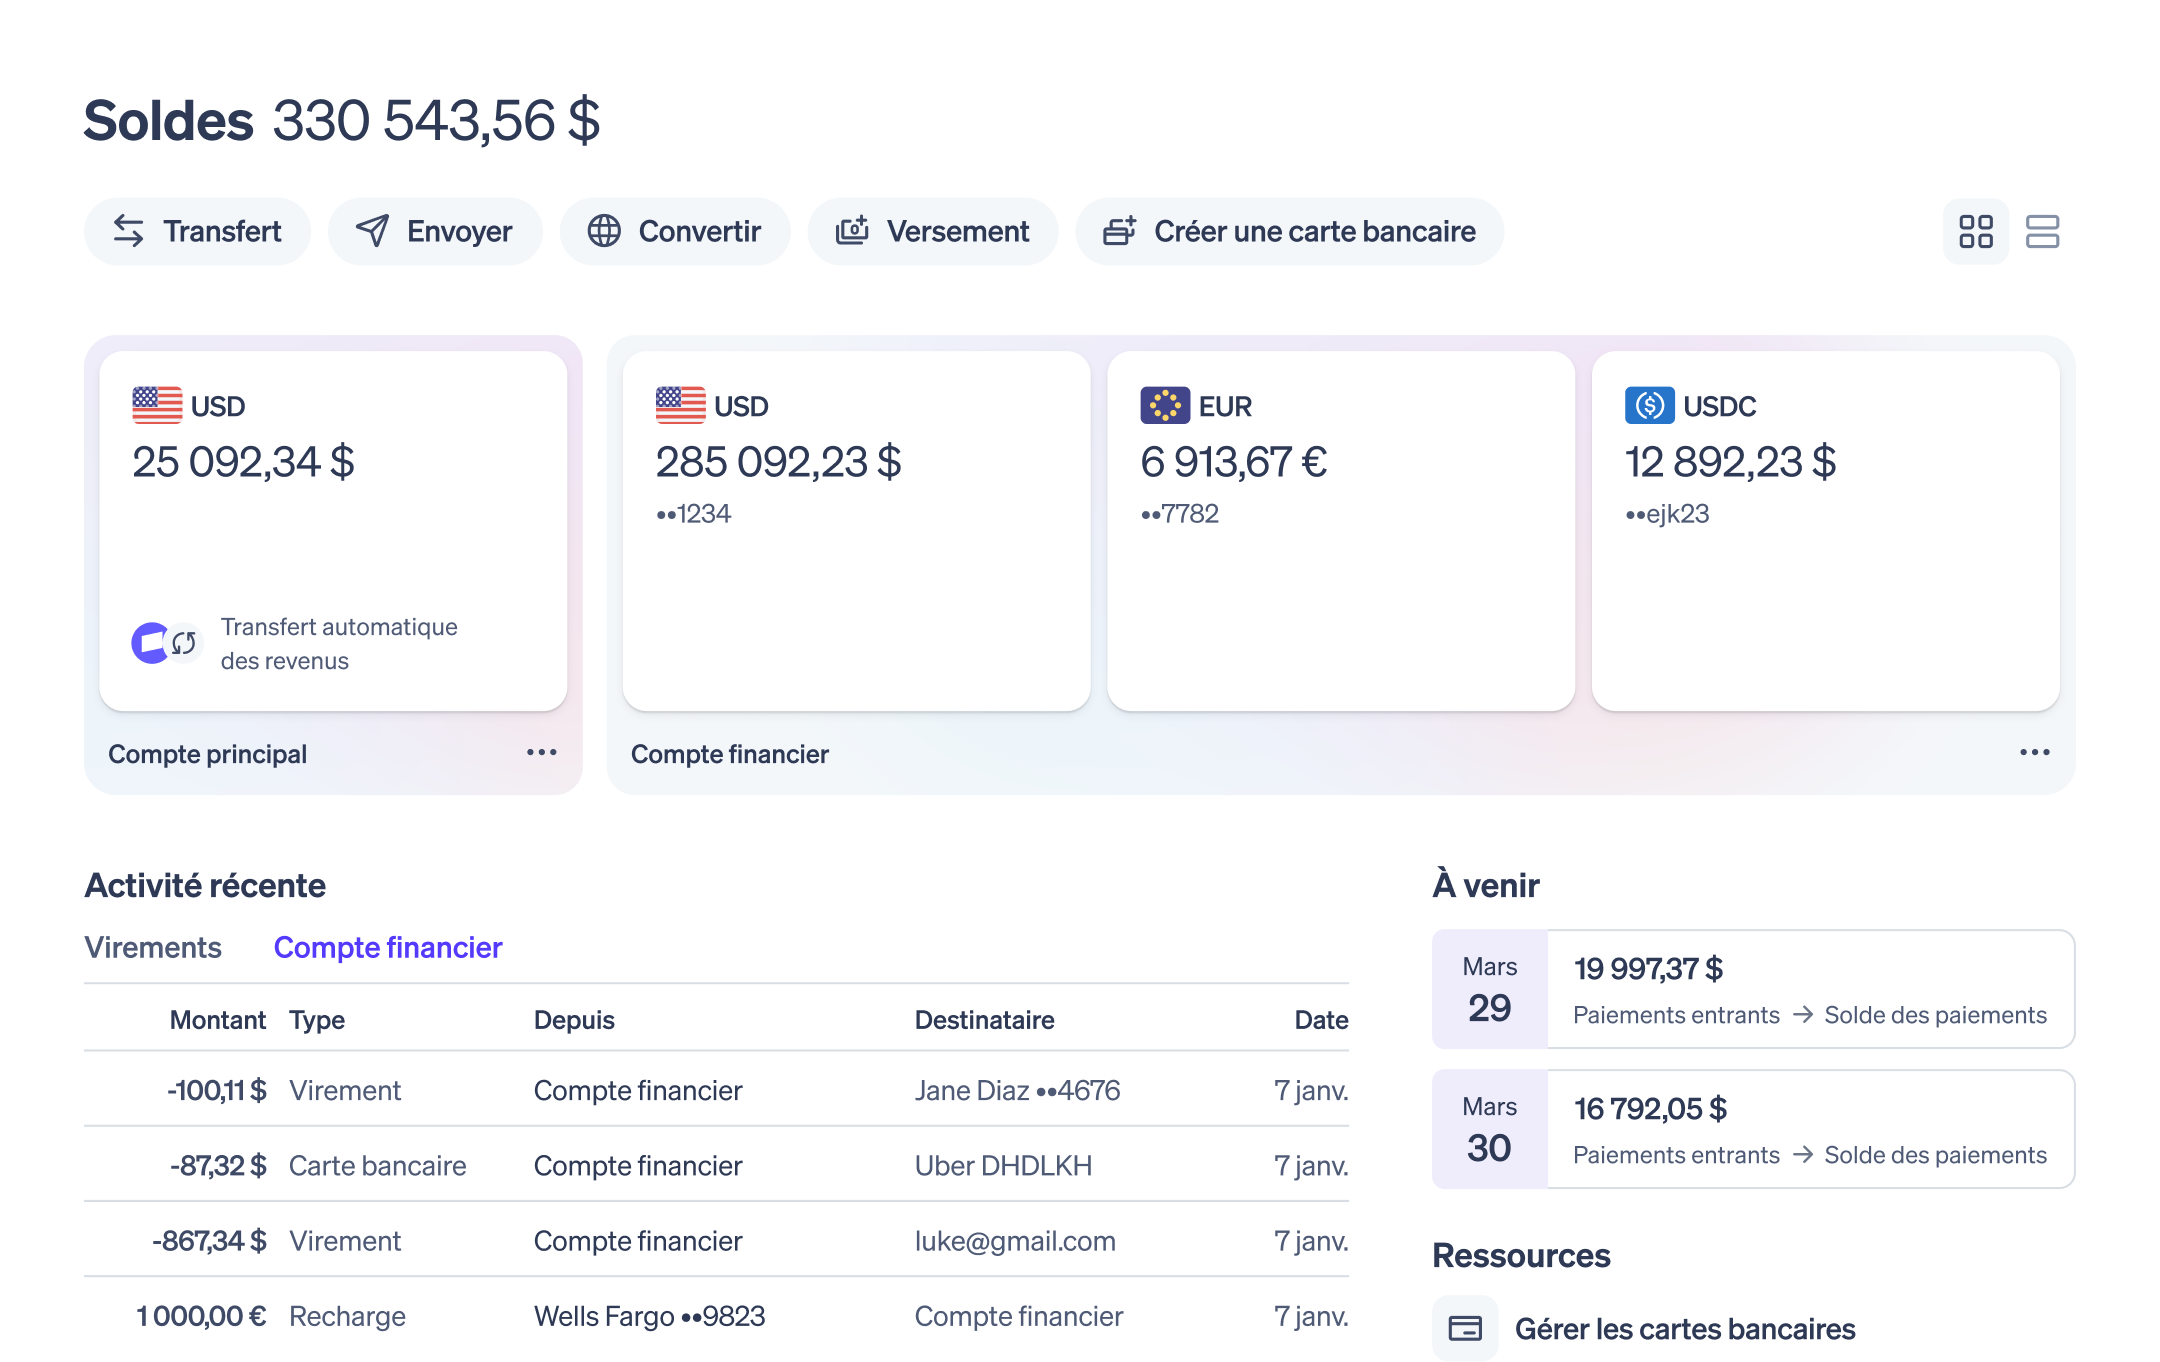Select the card creation icon next to Créer une carte bancaire

pyautogui.click(x=1119, y=231)
